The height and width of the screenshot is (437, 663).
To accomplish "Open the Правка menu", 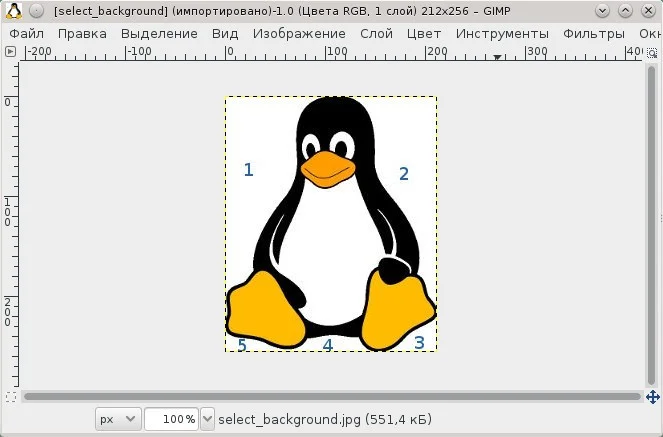I will click(82, 34).
